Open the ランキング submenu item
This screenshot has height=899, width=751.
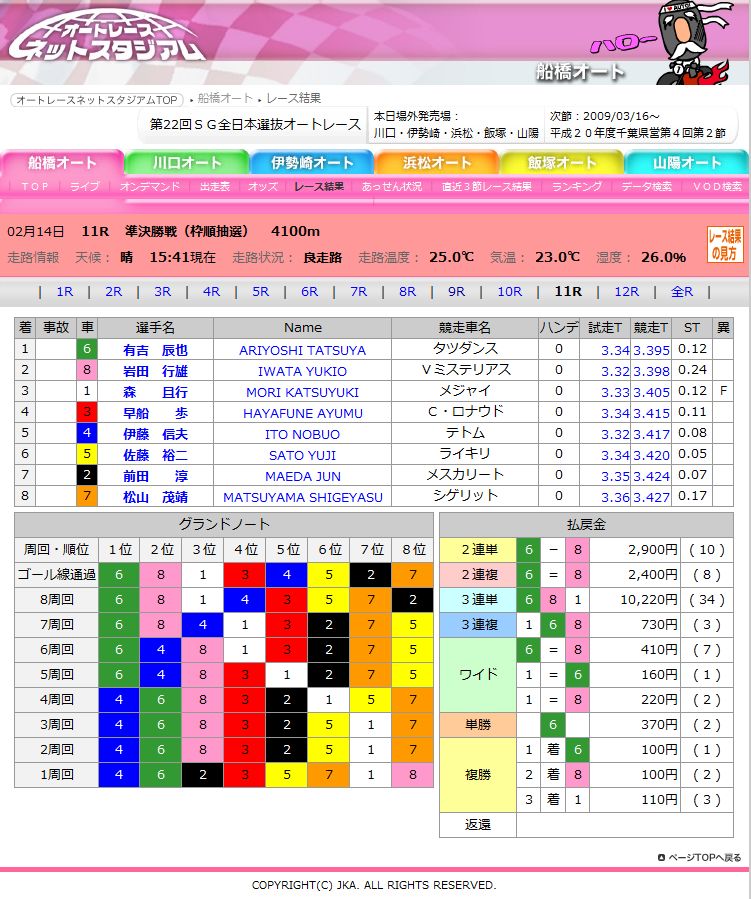577,186
